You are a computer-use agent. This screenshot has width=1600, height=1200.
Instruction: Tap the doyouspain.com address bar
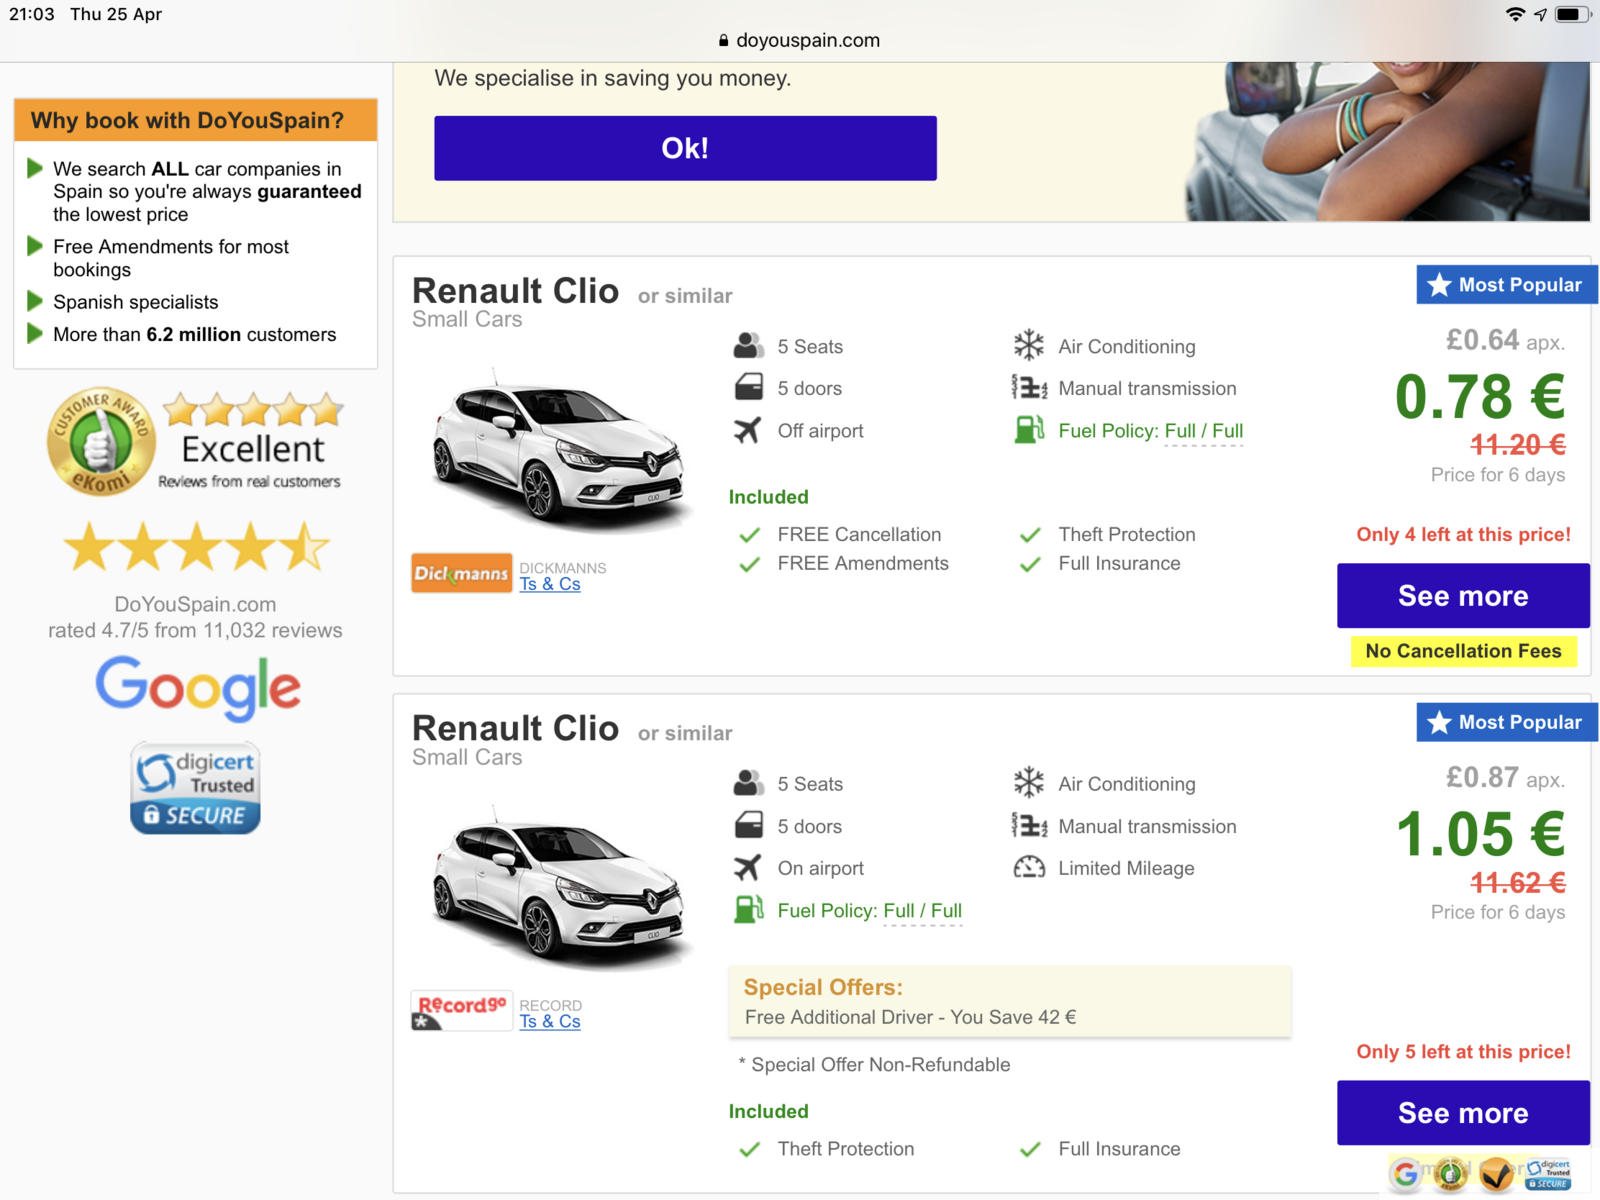[800, 40]
